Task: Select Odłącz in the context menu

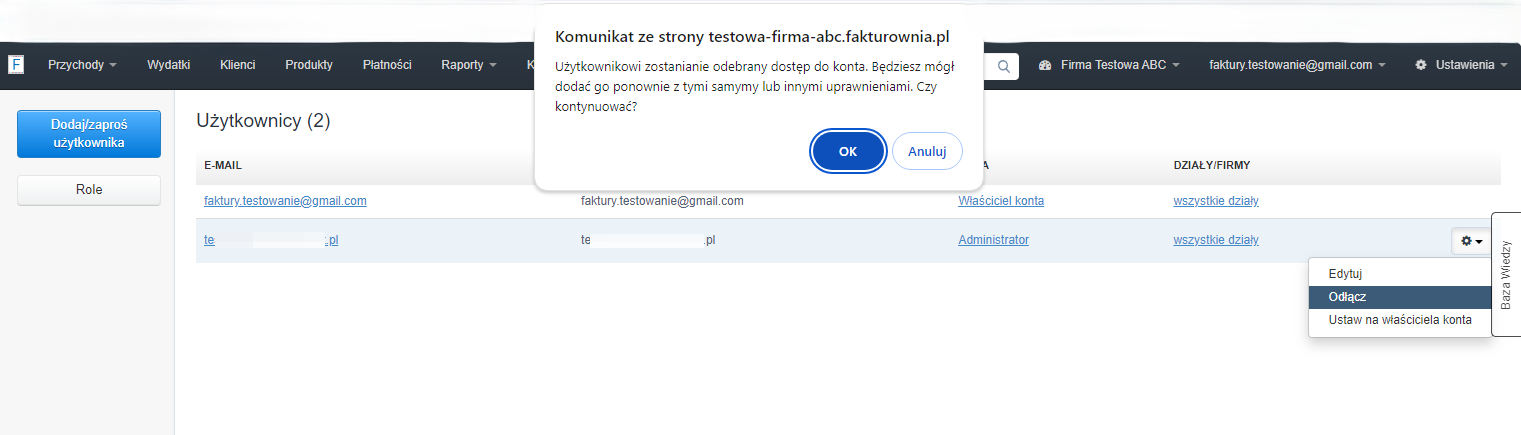Action: click(1399, 297)
